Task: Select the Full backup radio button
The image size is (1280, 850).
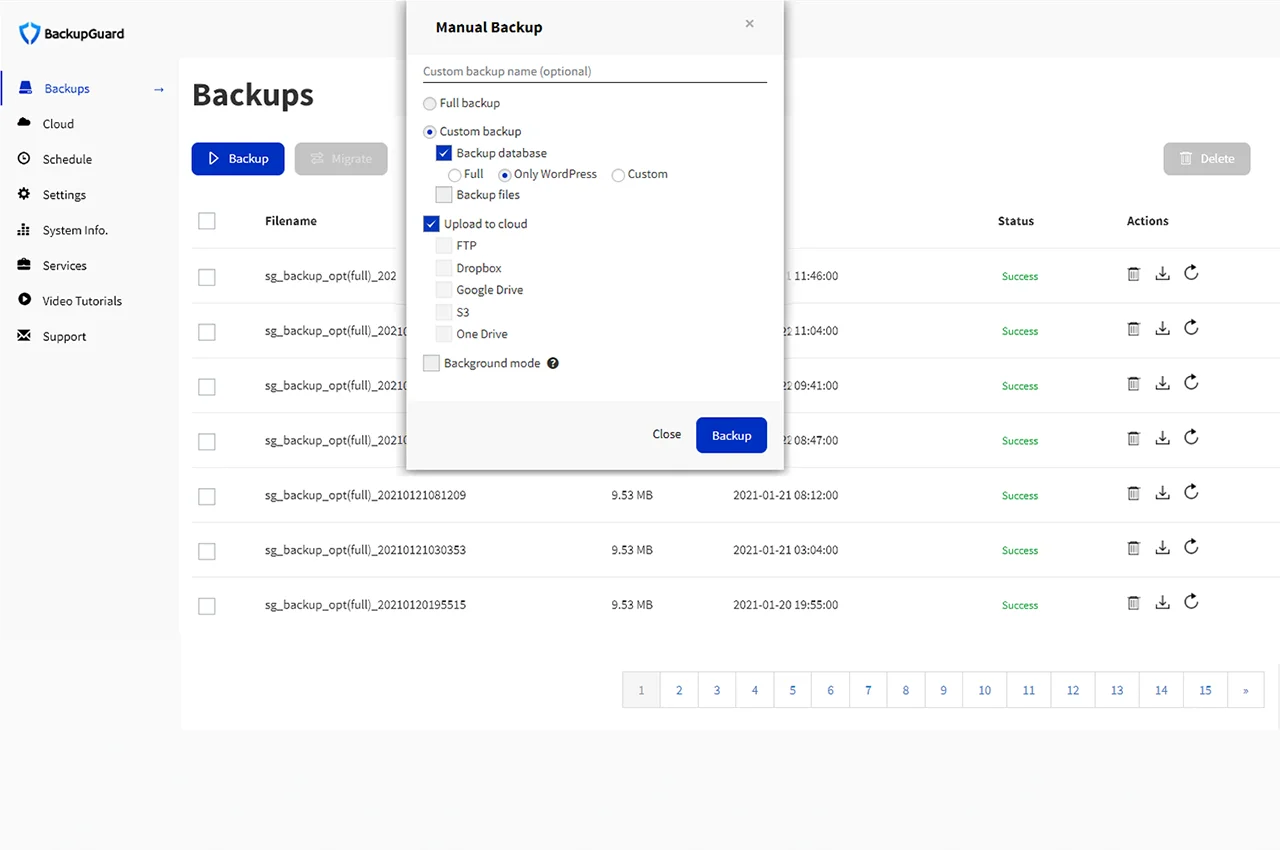Action: 430,103
